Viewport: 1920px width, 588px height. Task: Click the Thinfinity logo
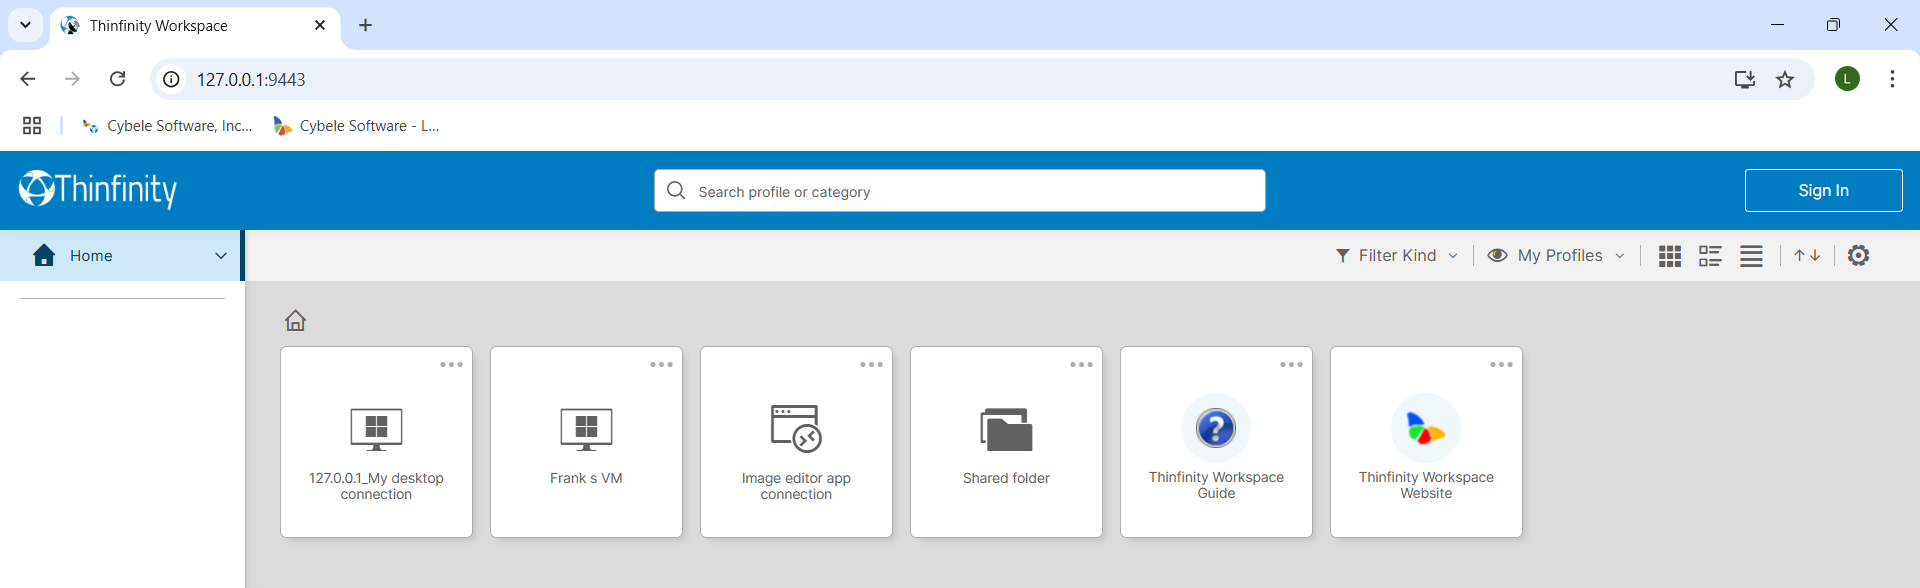[97, 189]
